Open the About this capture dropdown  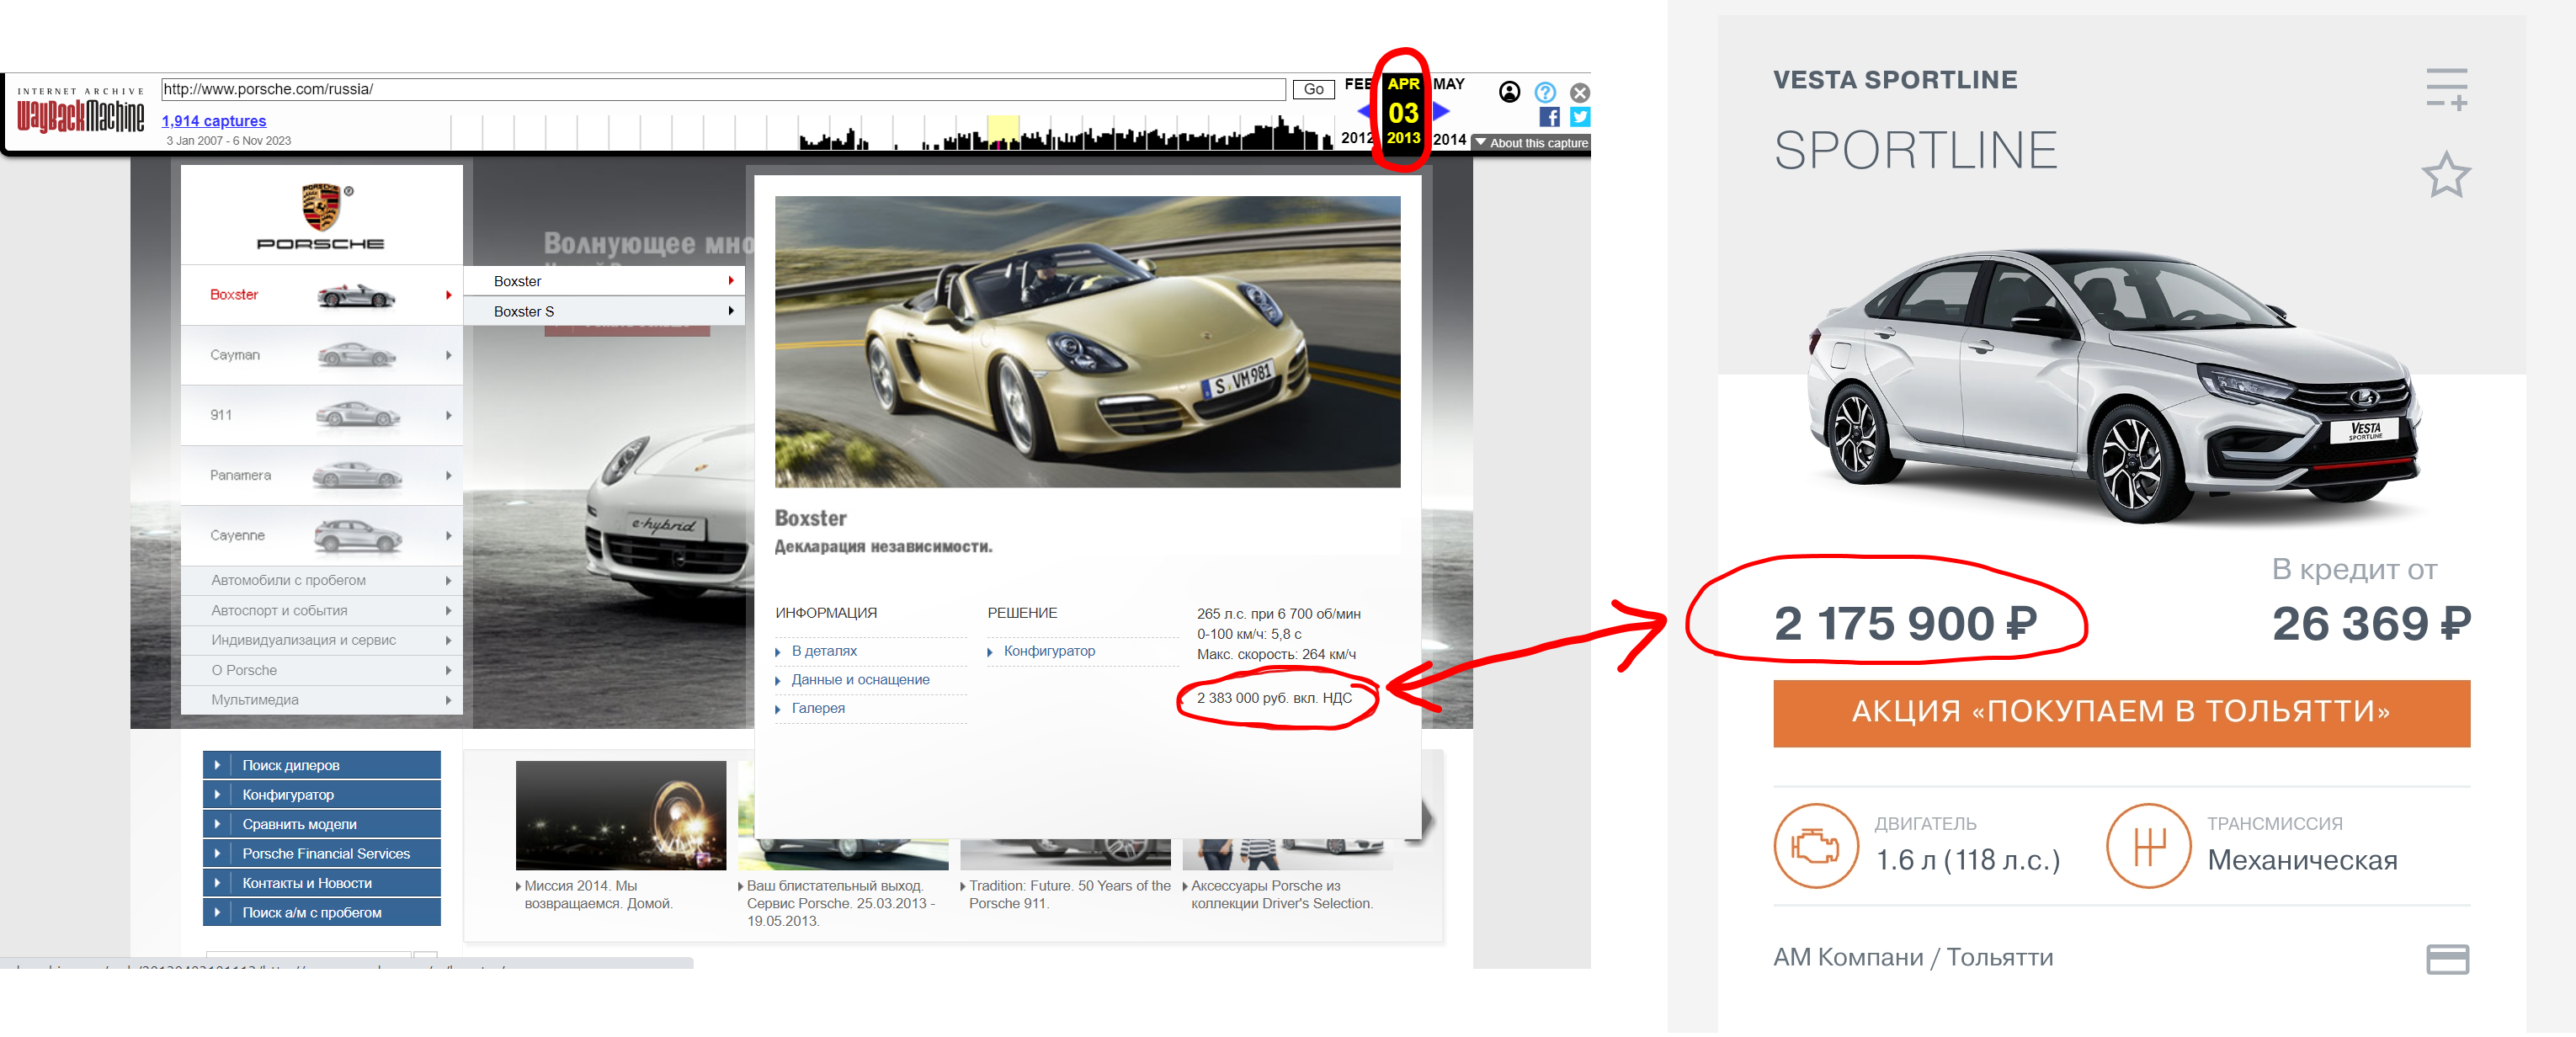[x=1531, y=143]
